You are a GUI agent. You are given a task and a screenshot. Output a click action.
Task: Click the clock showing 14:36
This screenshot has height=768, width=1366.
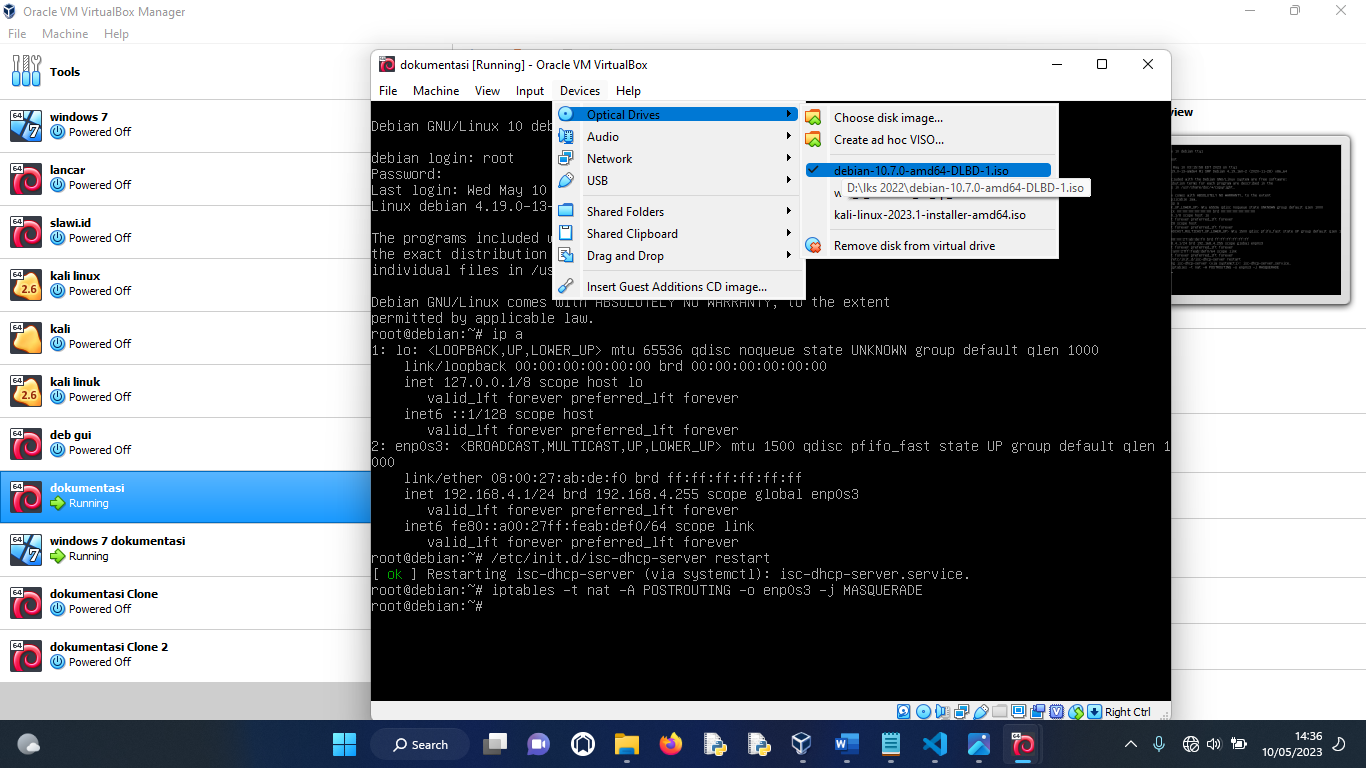tap(1308, 736)
